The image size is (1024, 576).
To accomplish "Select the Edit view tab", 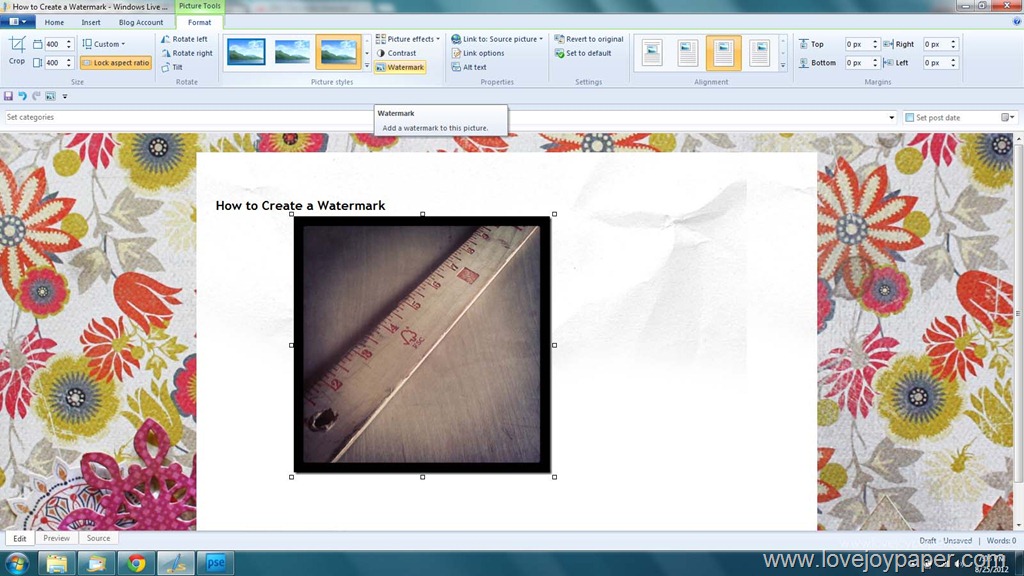I will 20,538.
